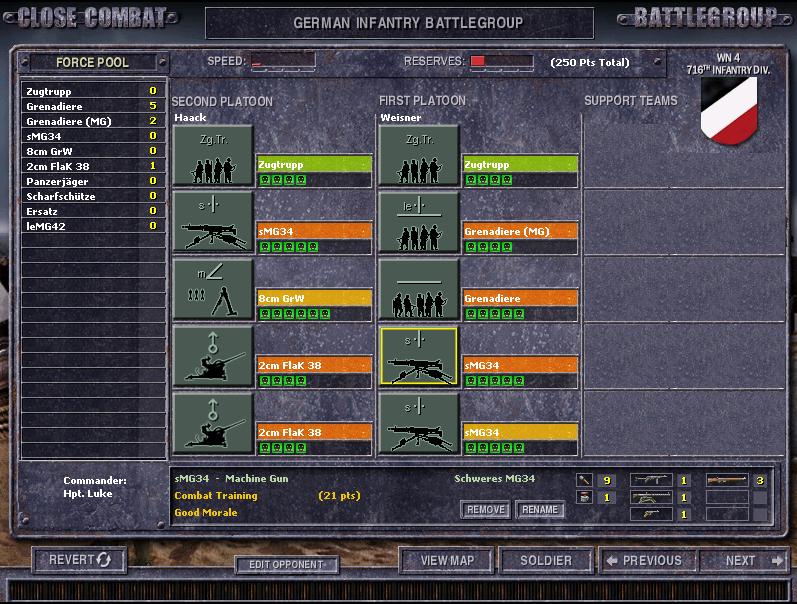Select Second Platoon Zugtrupp unit icon

(x=213, y=156)
